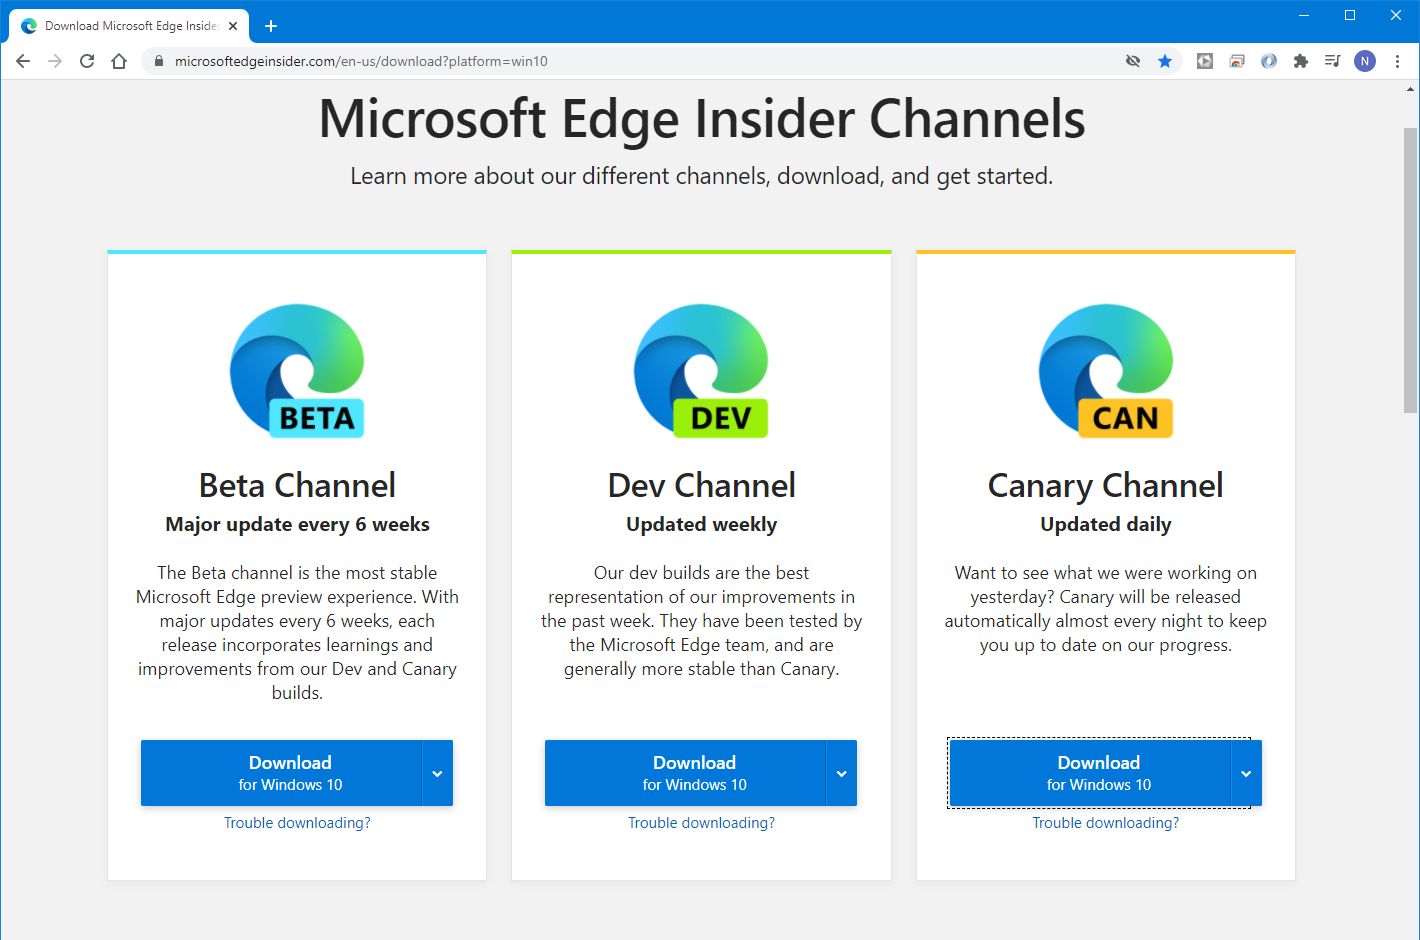Viewport: 1420px width, 940px height.
Task: Expand Canary Channel download options arrow
Action: point(1246,773)
